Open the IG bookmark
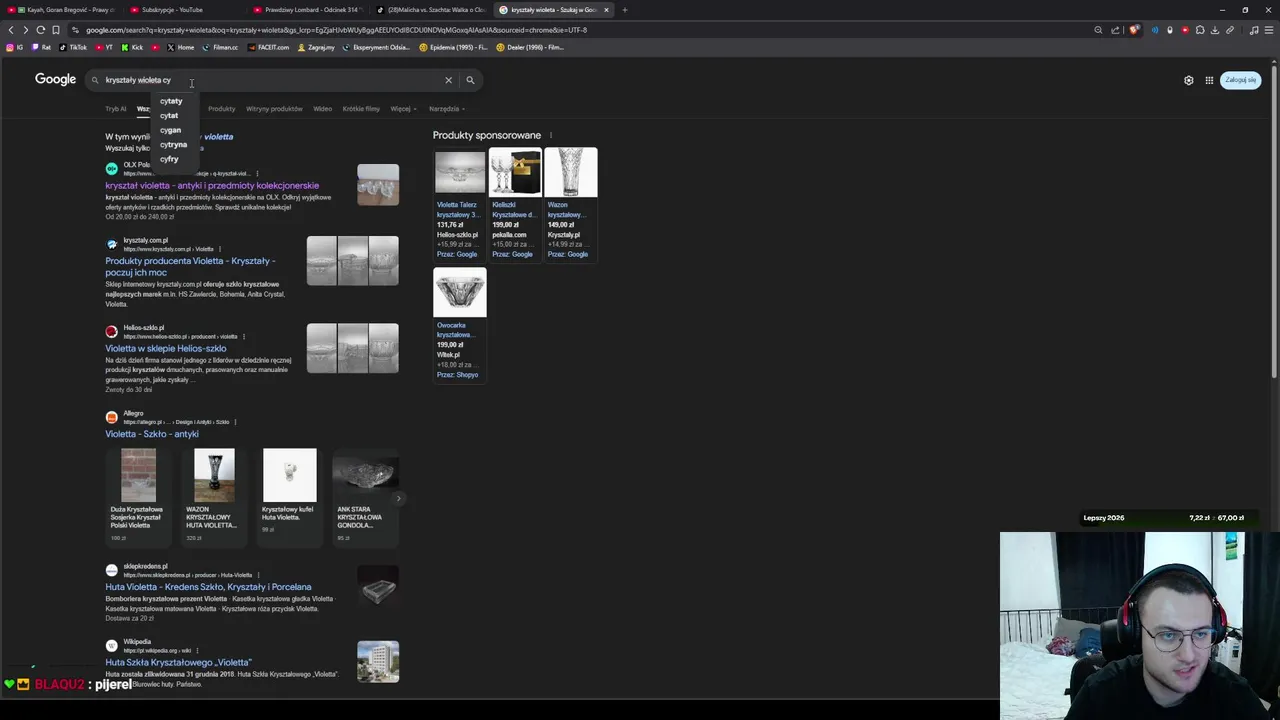This screenshot has height=720, width=1280. pyautogui.click(x=14, y=47)
